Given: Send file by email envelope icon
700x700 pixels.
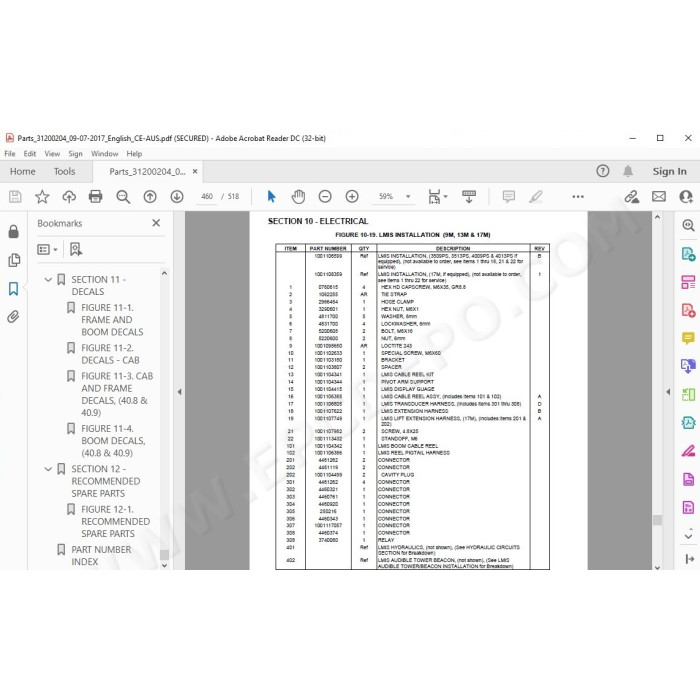Looking at the screenshot, I should (x=659, y=196).
